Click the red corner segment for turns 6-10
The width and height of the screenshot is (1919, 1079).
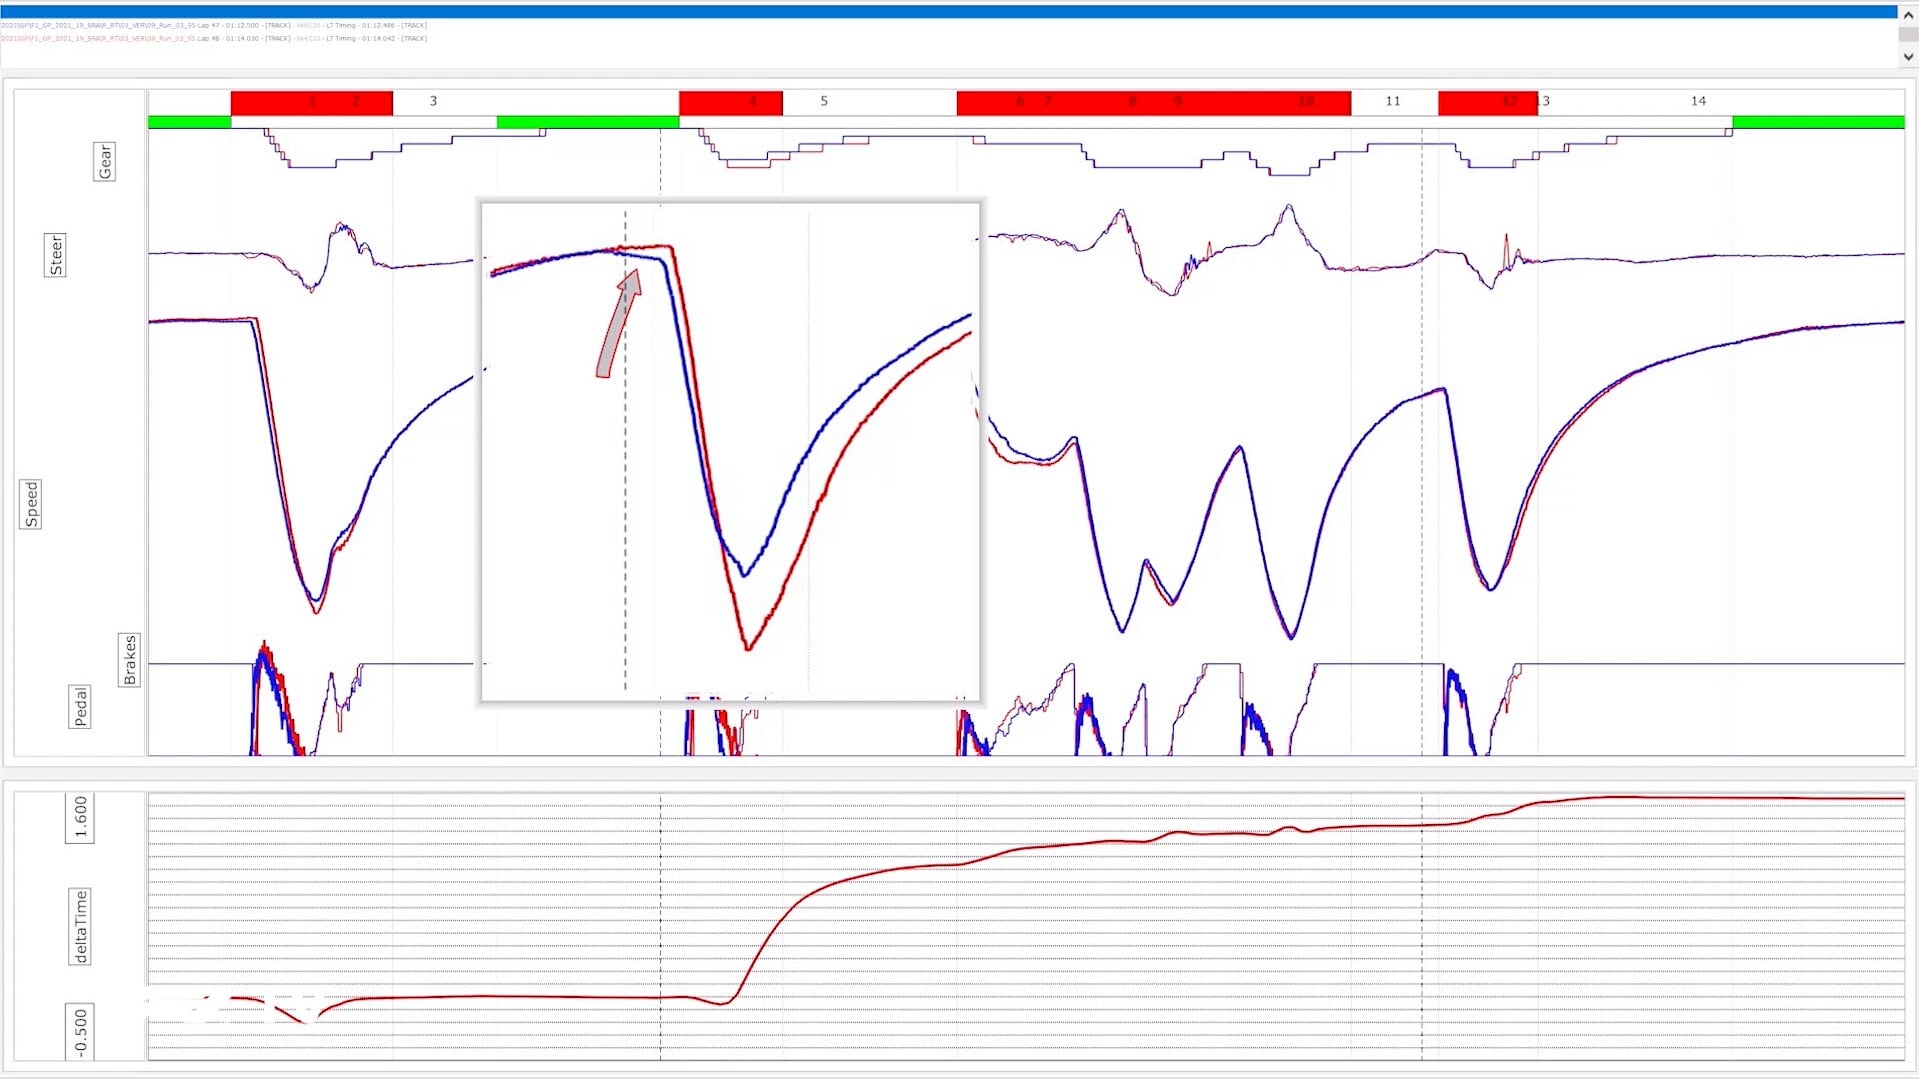tap(1154, 102)
